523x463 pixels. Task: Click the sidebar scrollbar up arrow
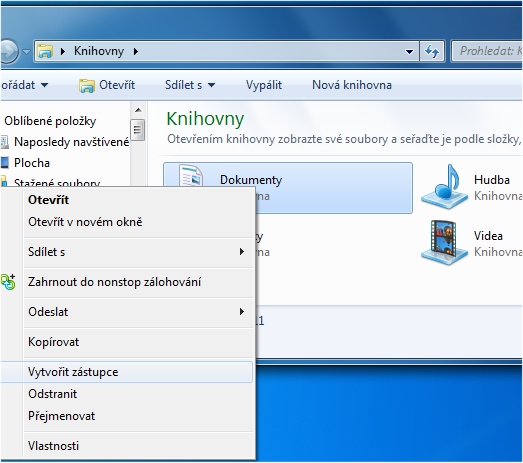point(138,110)
